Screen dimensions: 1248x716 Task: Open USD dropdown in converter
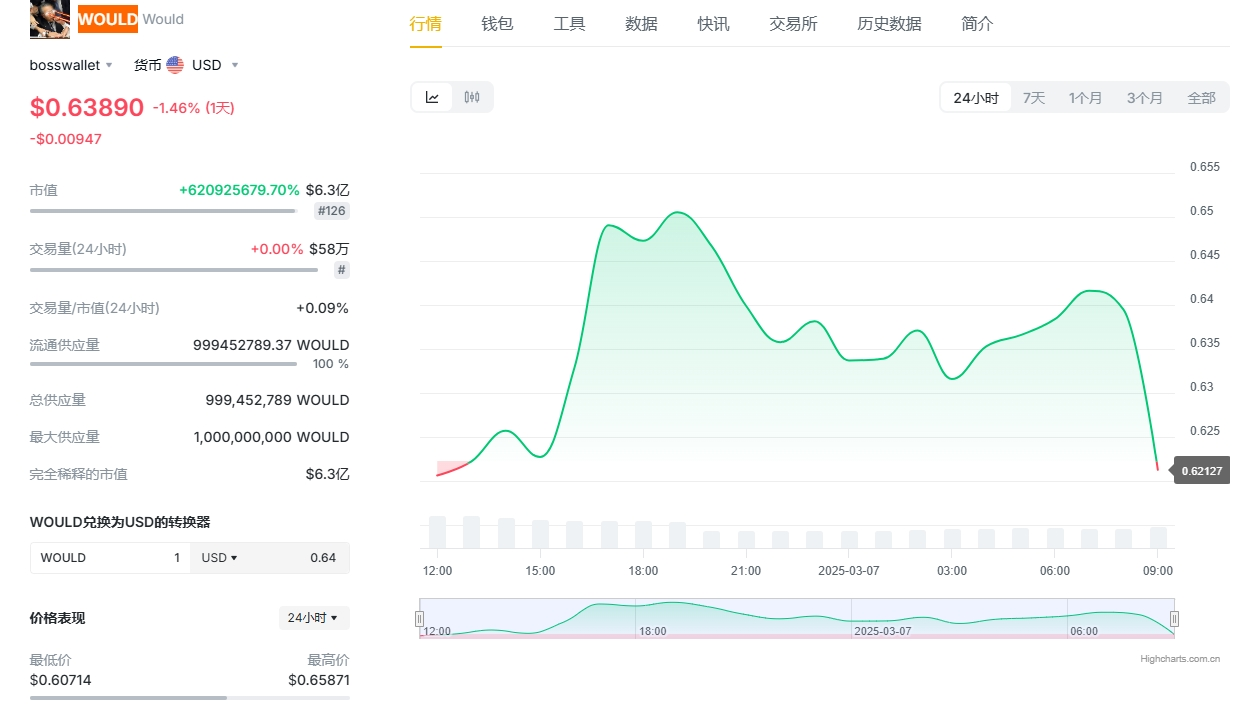coord(219,558)
